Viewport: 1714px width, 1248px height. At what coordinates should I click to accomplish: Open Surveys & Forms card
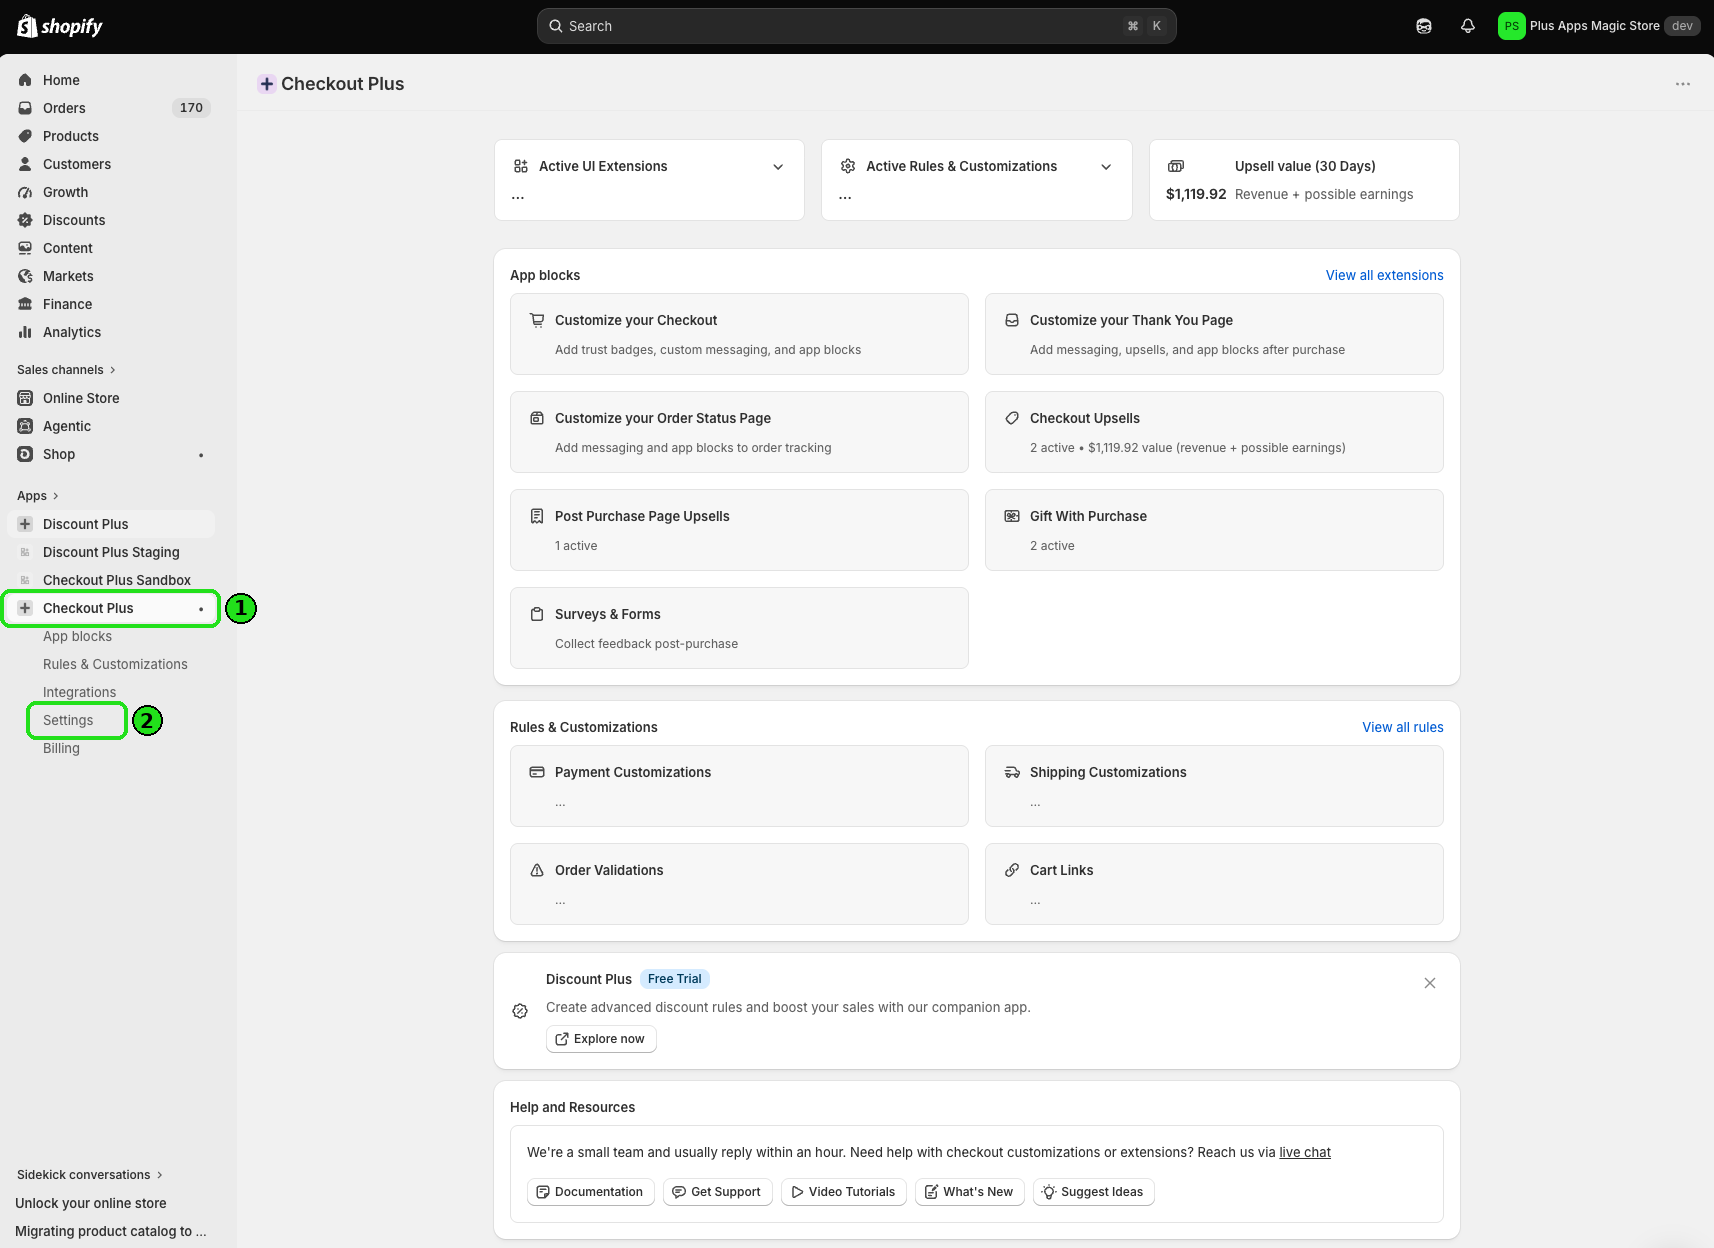point(739,628)
